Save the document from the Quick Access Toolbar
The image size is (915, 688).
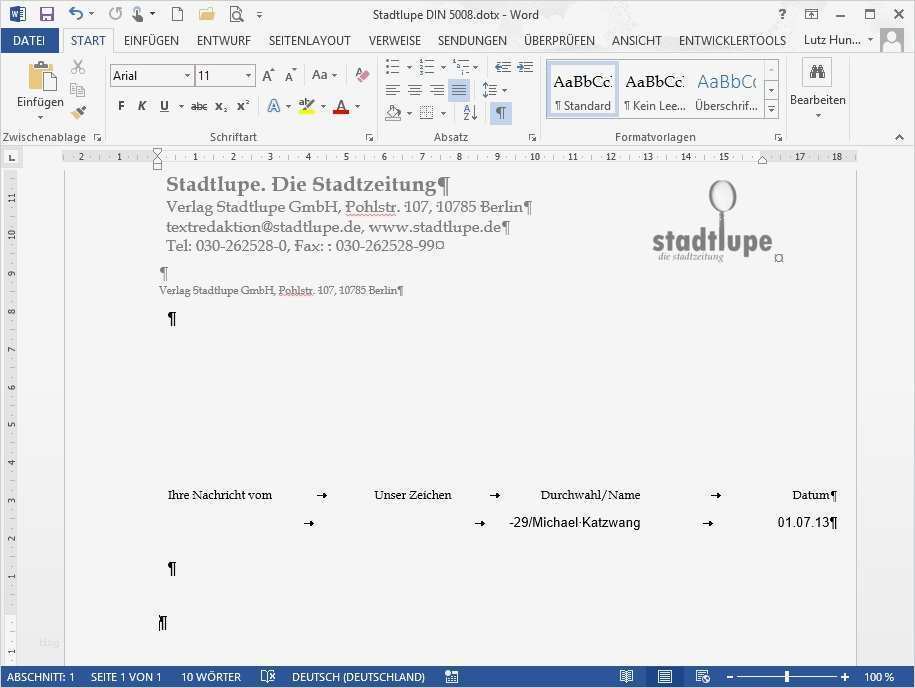[47, 14]
